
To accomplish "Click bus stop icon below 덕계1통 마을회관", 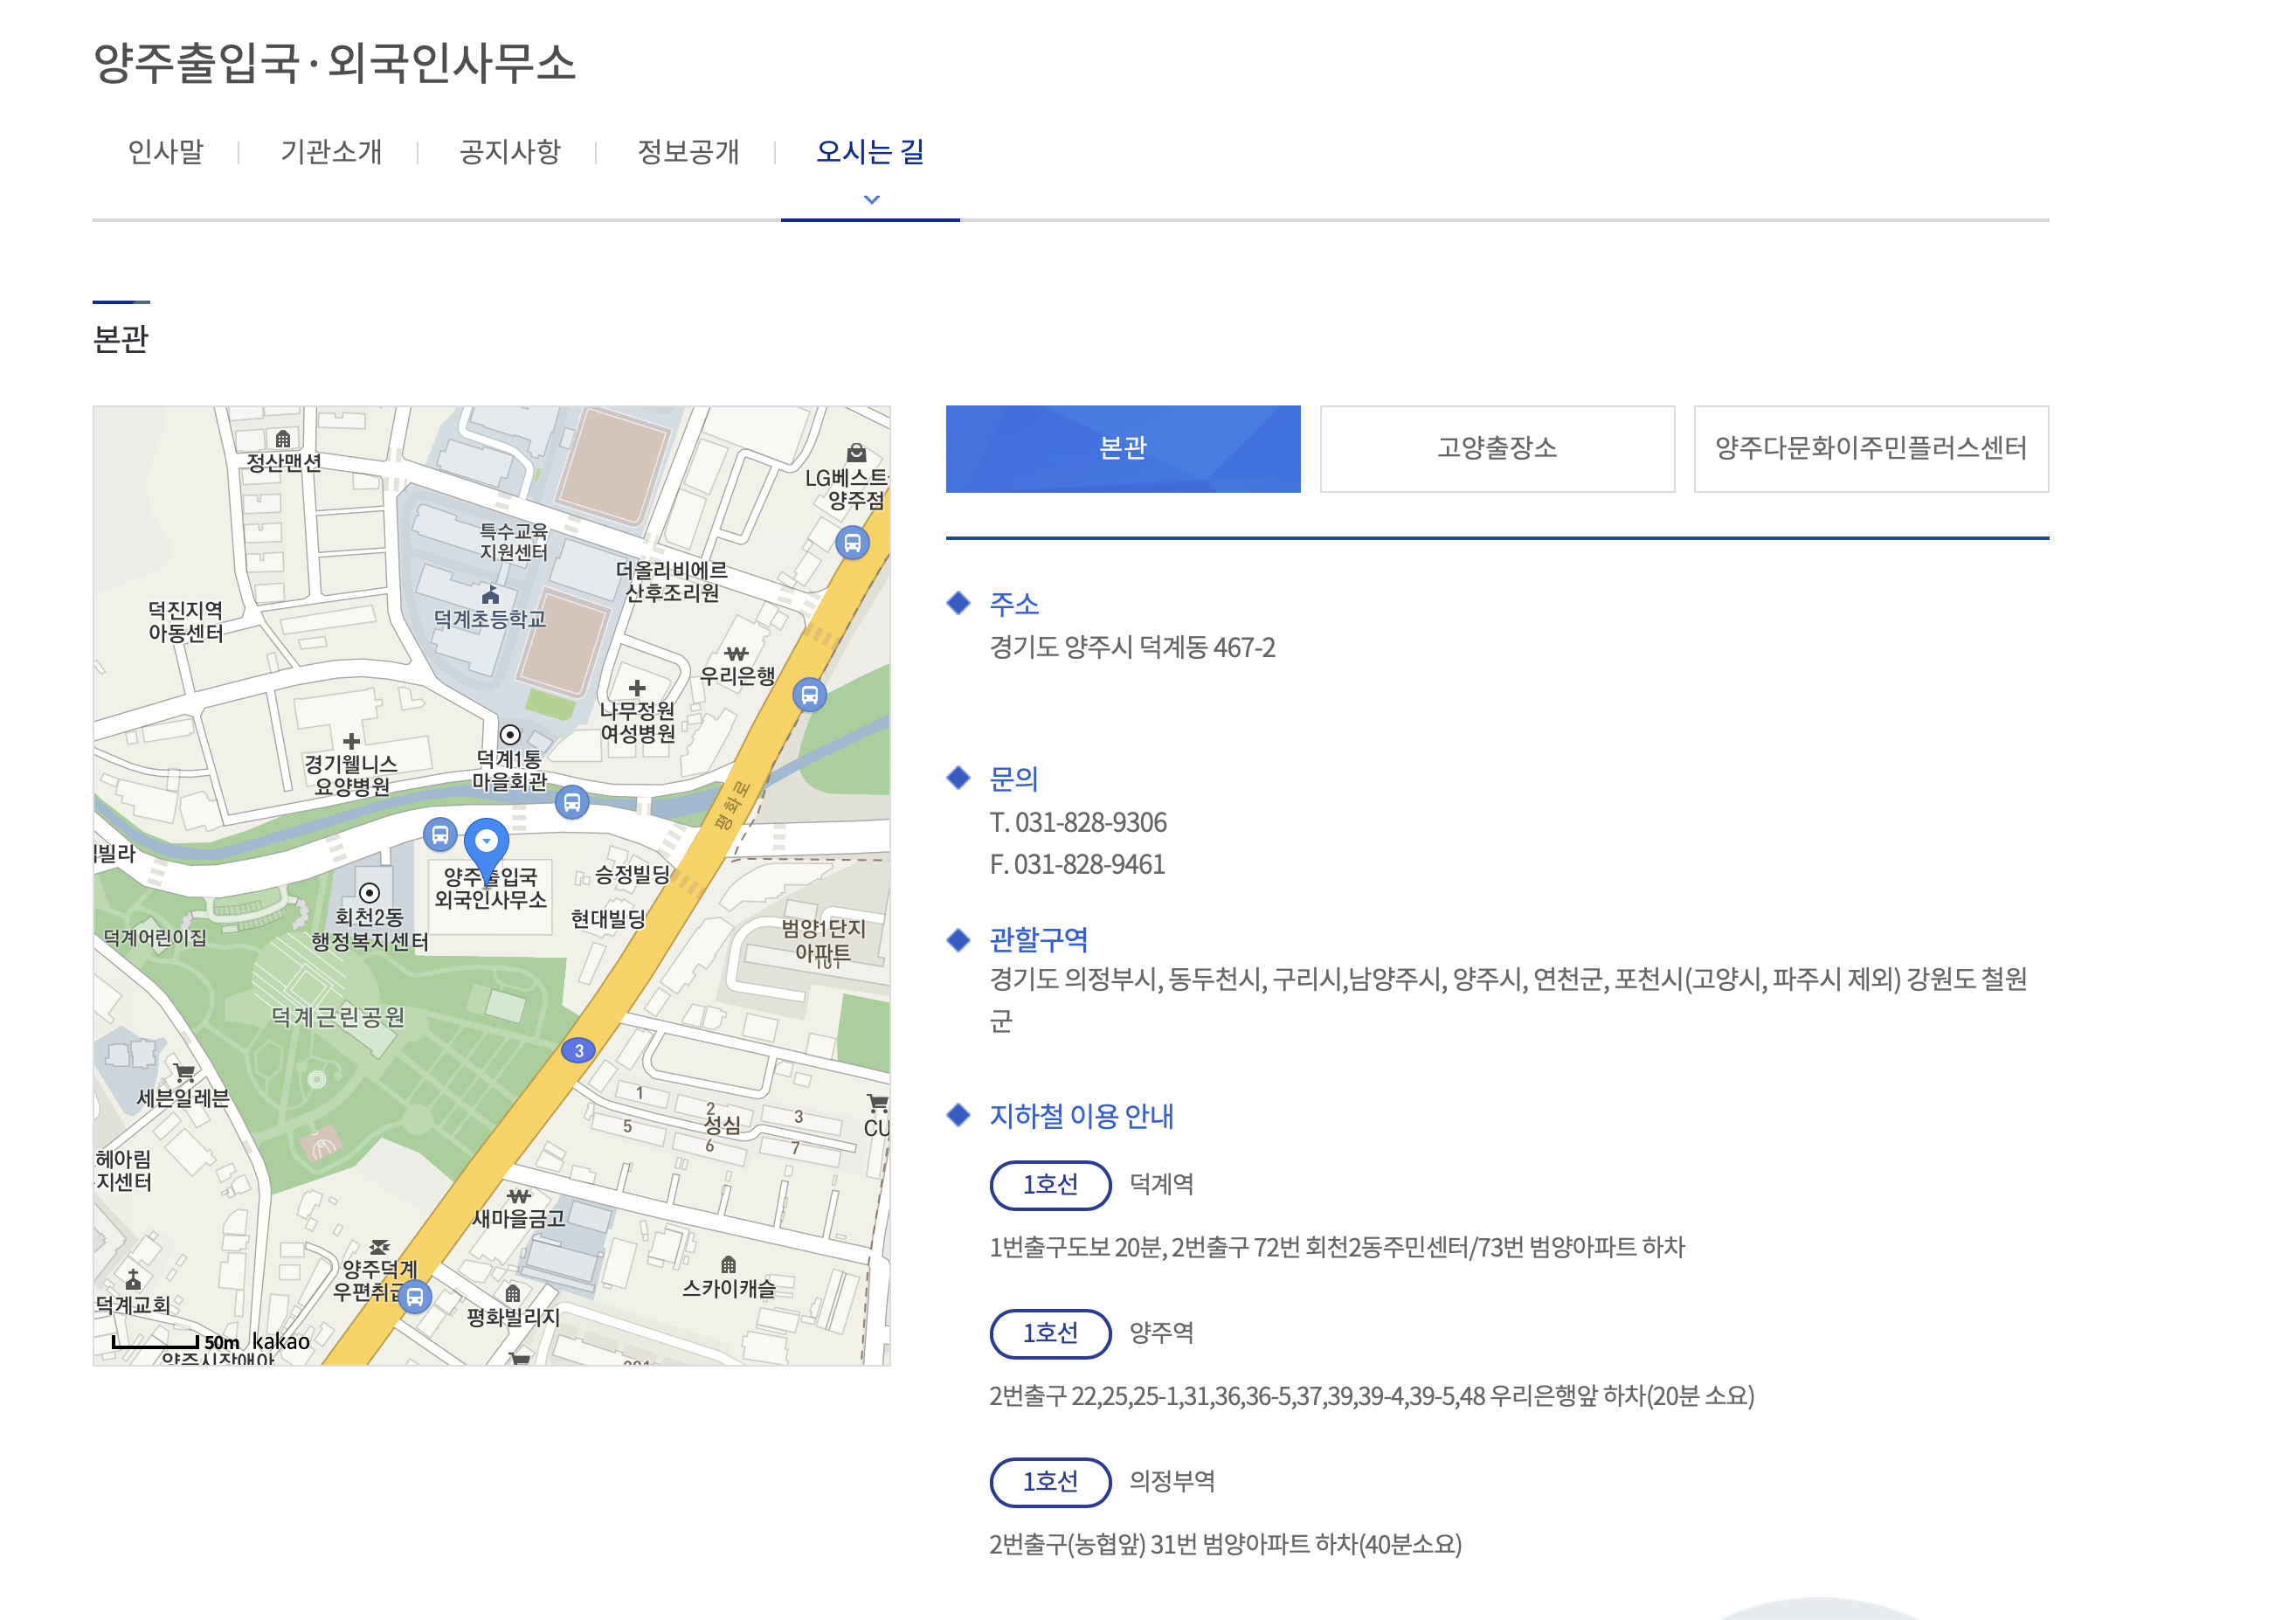I will click(x=571, y=802).
